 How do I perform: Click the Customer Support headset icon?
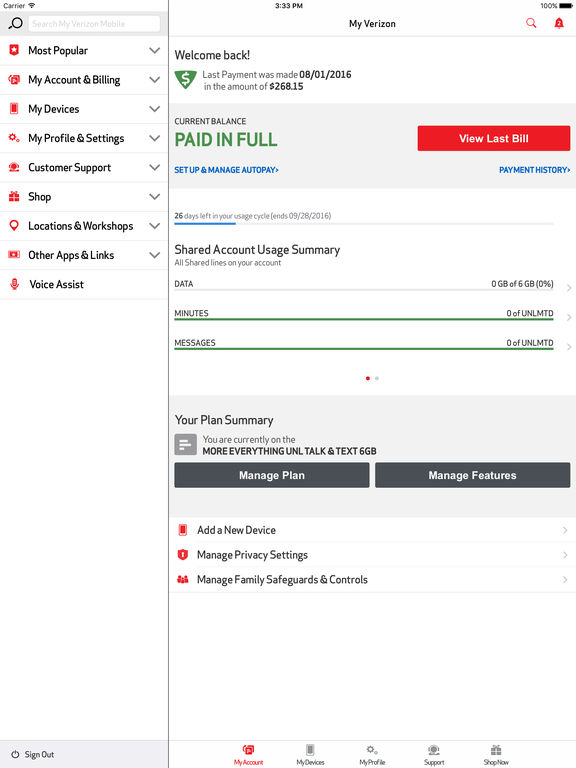(14, 167)
